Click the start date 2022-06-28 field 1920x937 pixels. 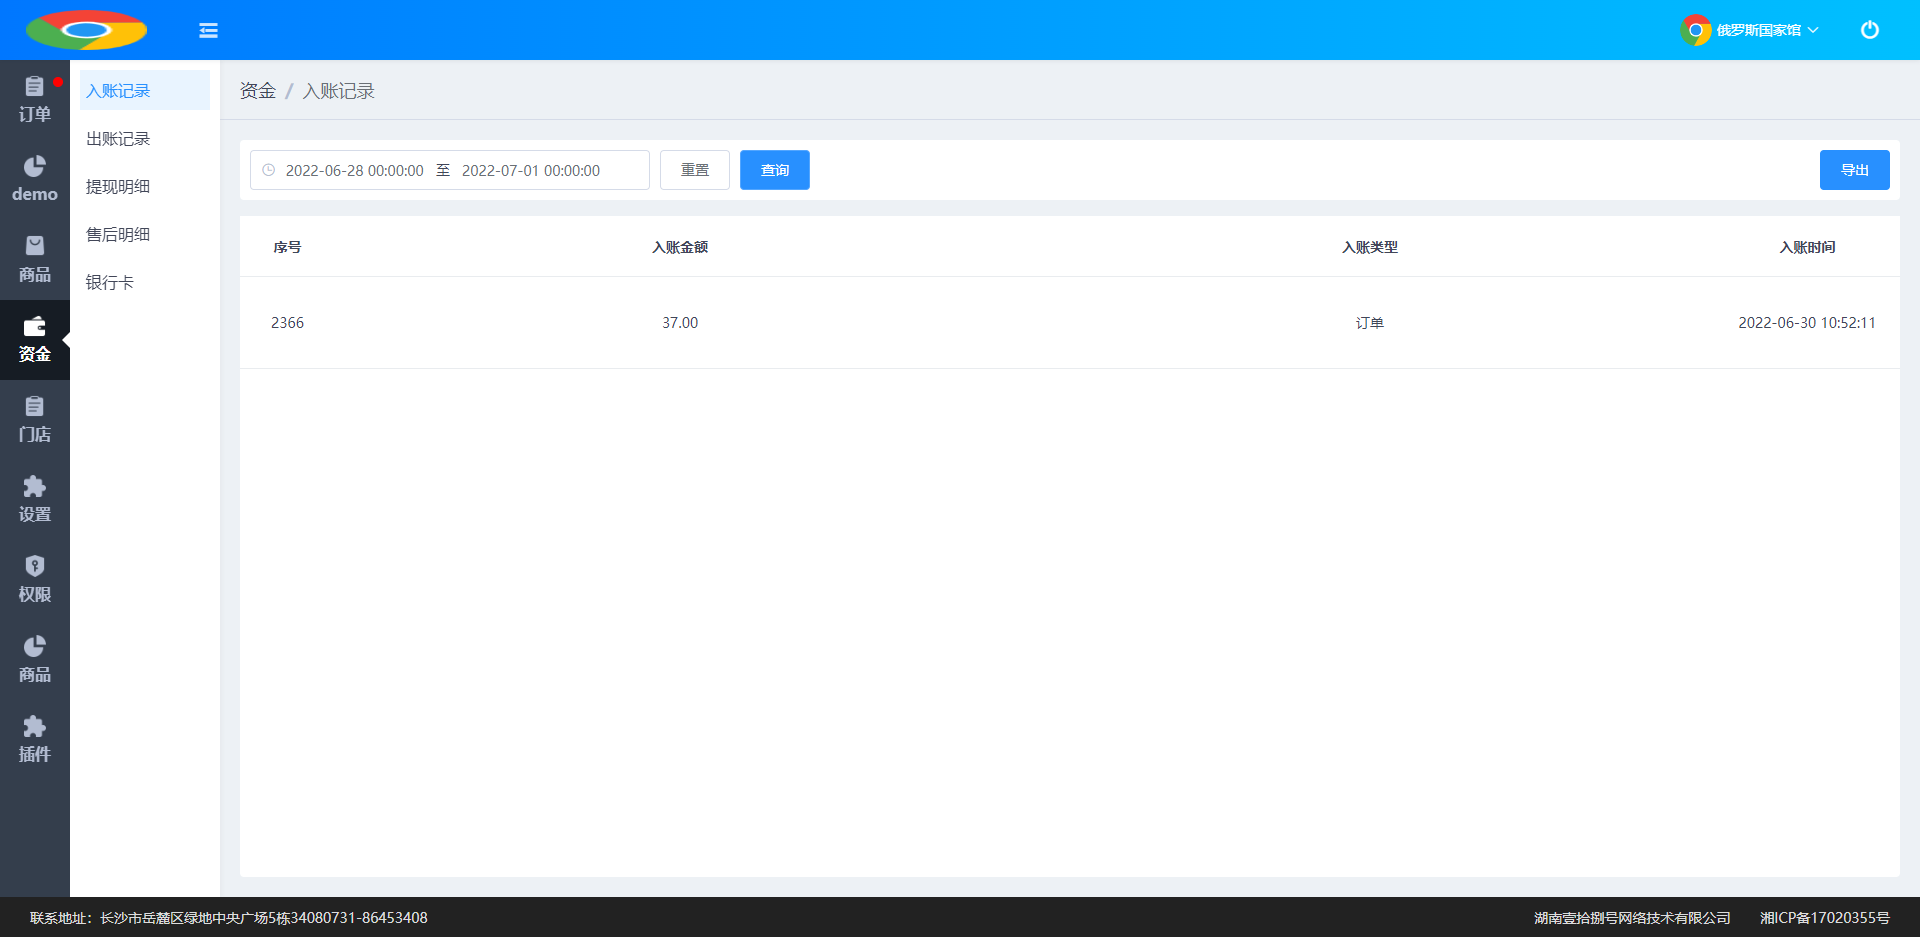(x=354, y=171)
